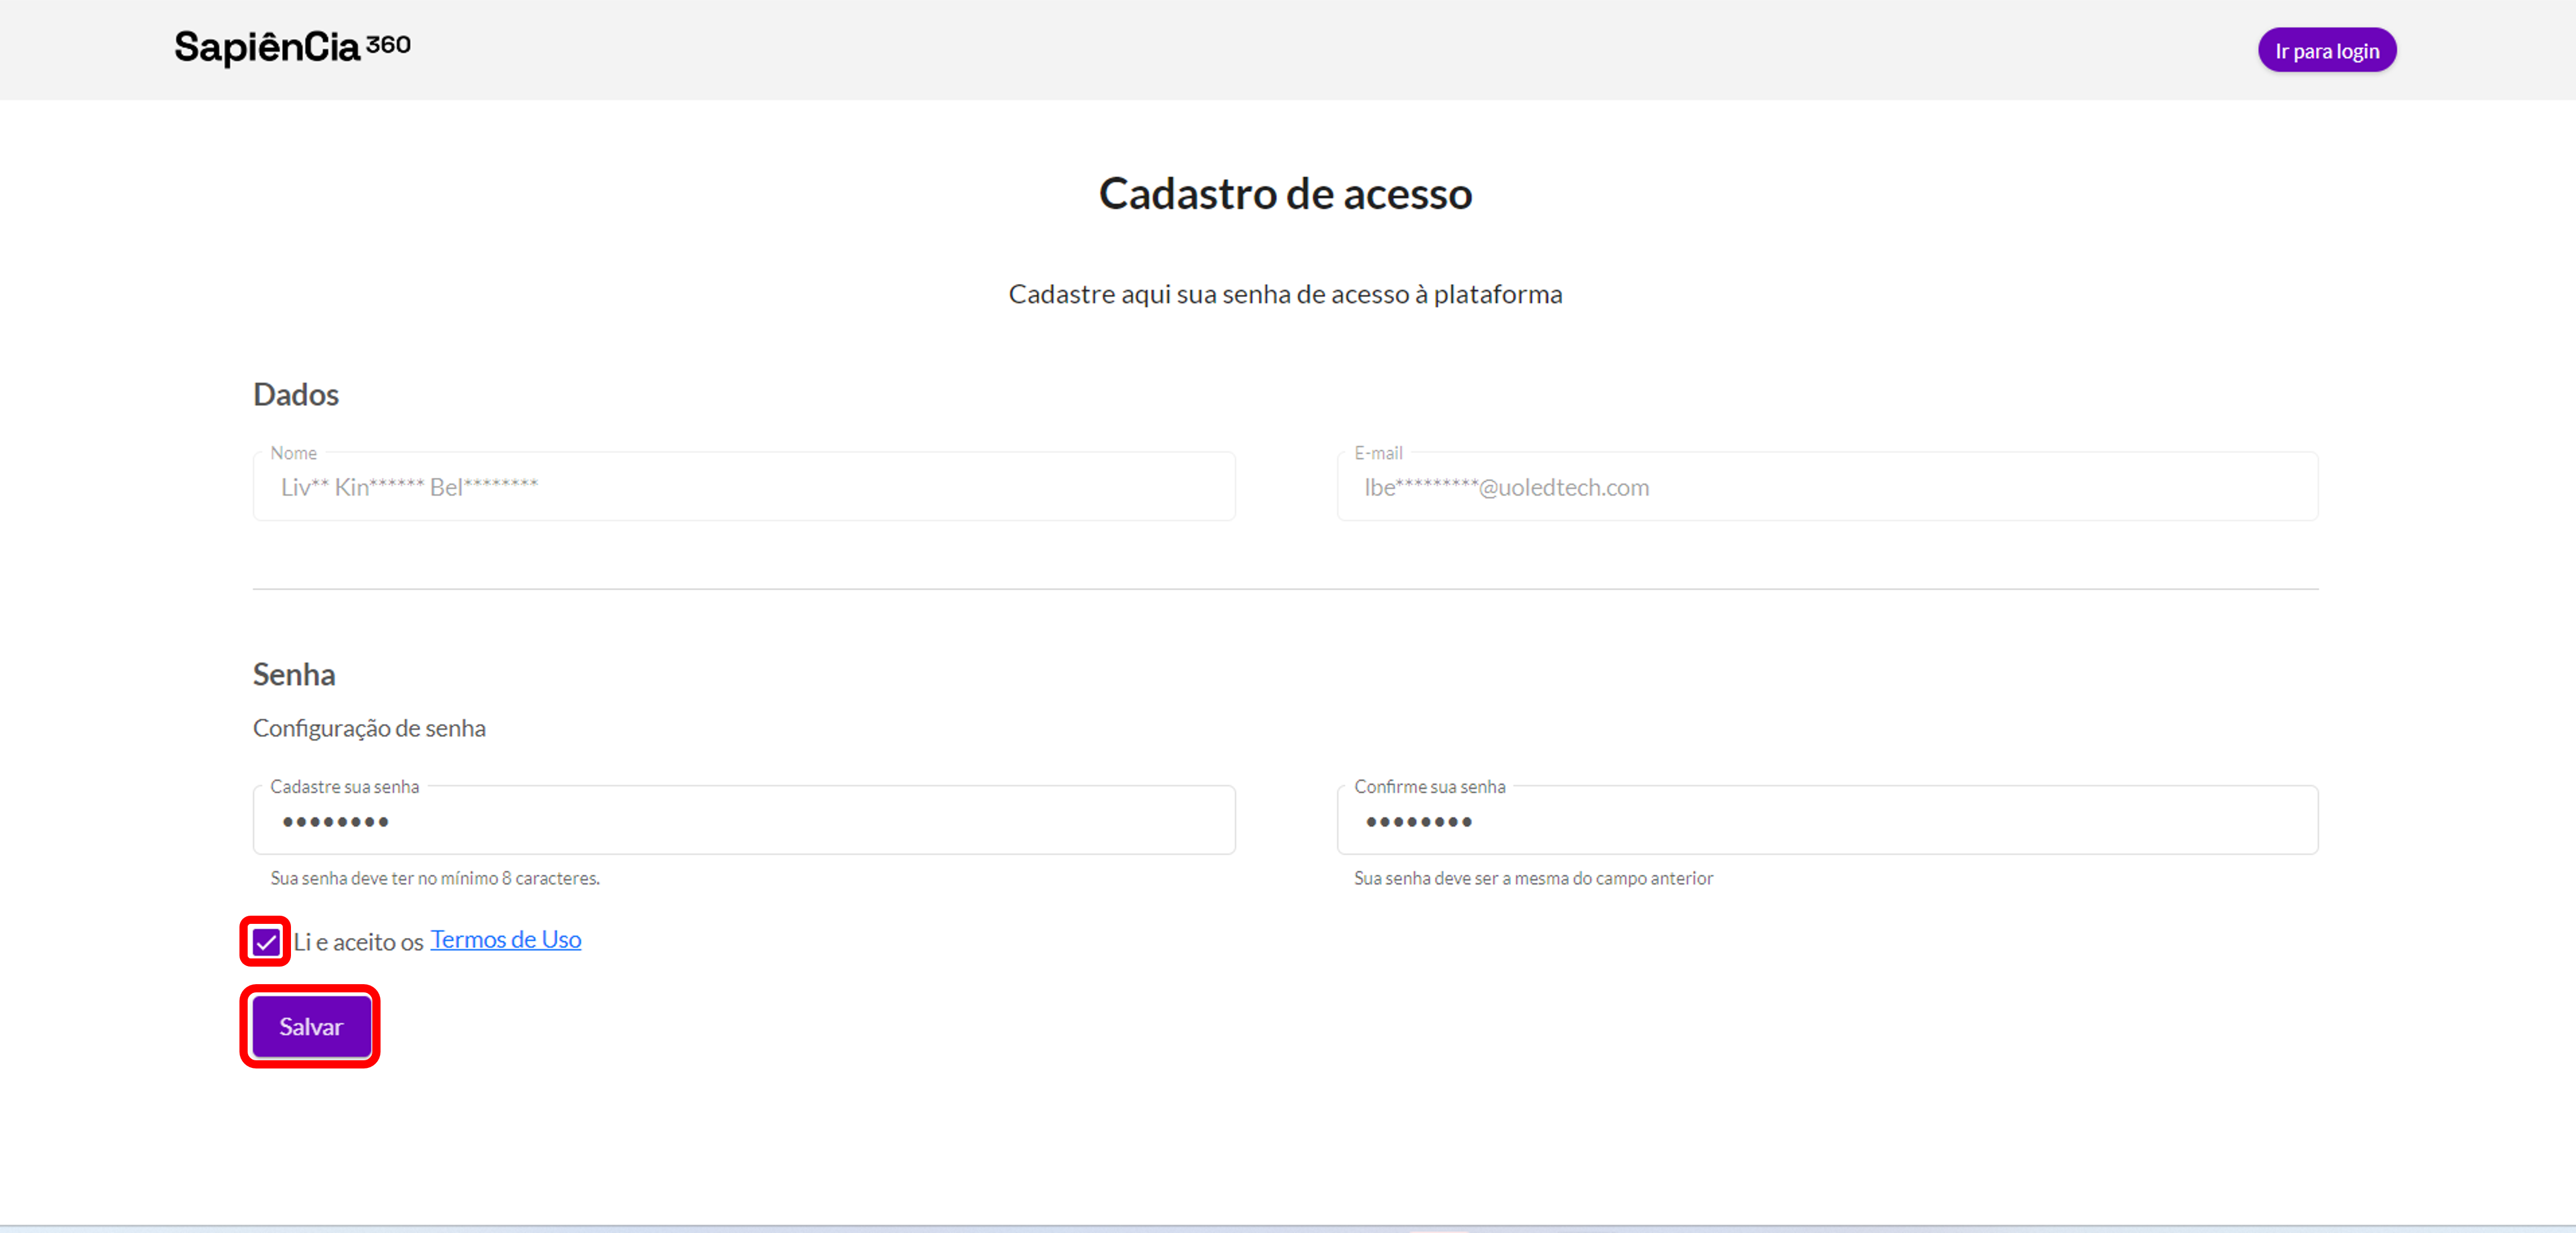Open the Termos de Uso link
This screenshot has width=2576, height=1233.
coord(505,940)
